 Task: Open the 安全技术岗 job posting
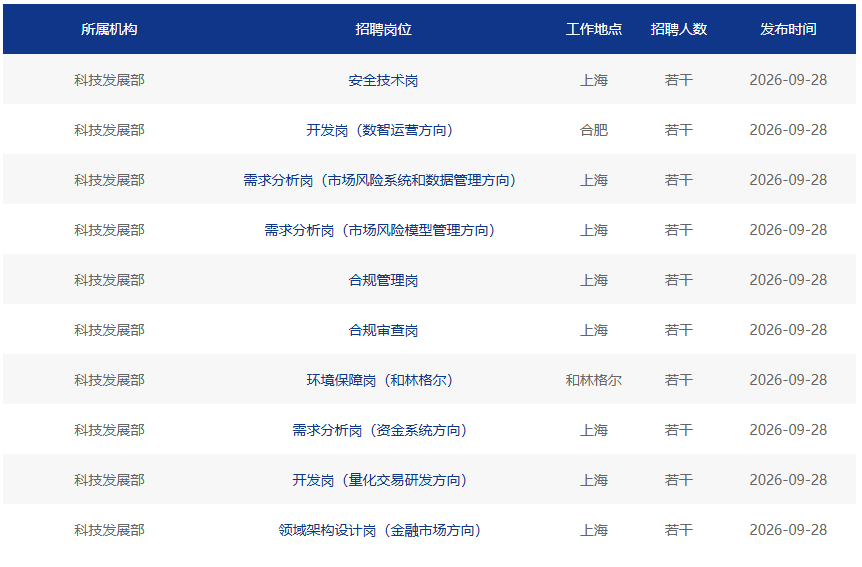[383, 80]
